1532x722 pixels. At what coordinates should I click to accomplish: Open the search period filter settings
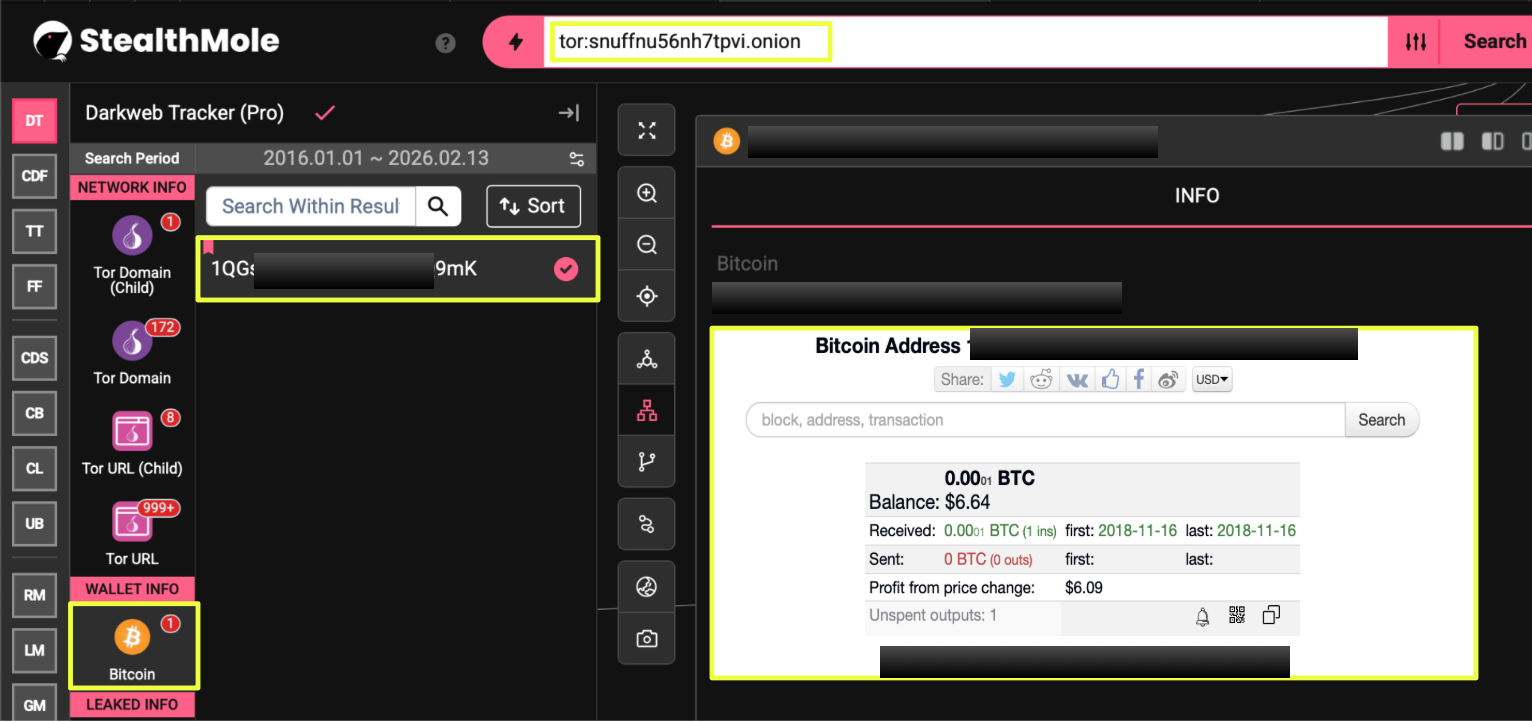(576, 159)
